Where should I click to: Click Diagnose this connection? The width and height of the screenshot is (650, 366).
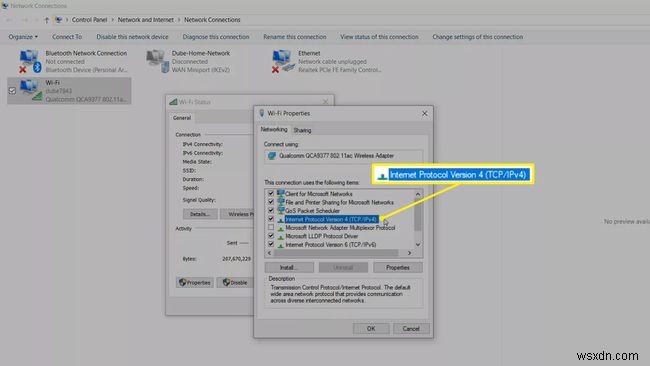[216, 37]
